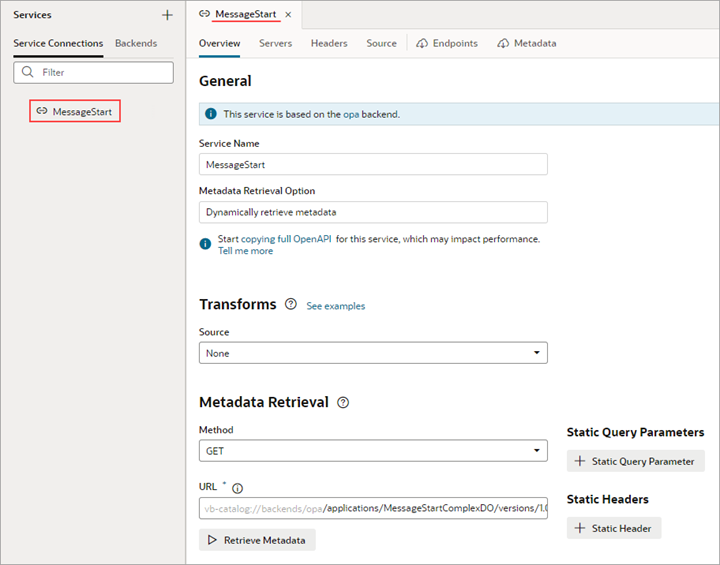Open the Endpoints tab

pyautogui.click(x=447, y=43)
